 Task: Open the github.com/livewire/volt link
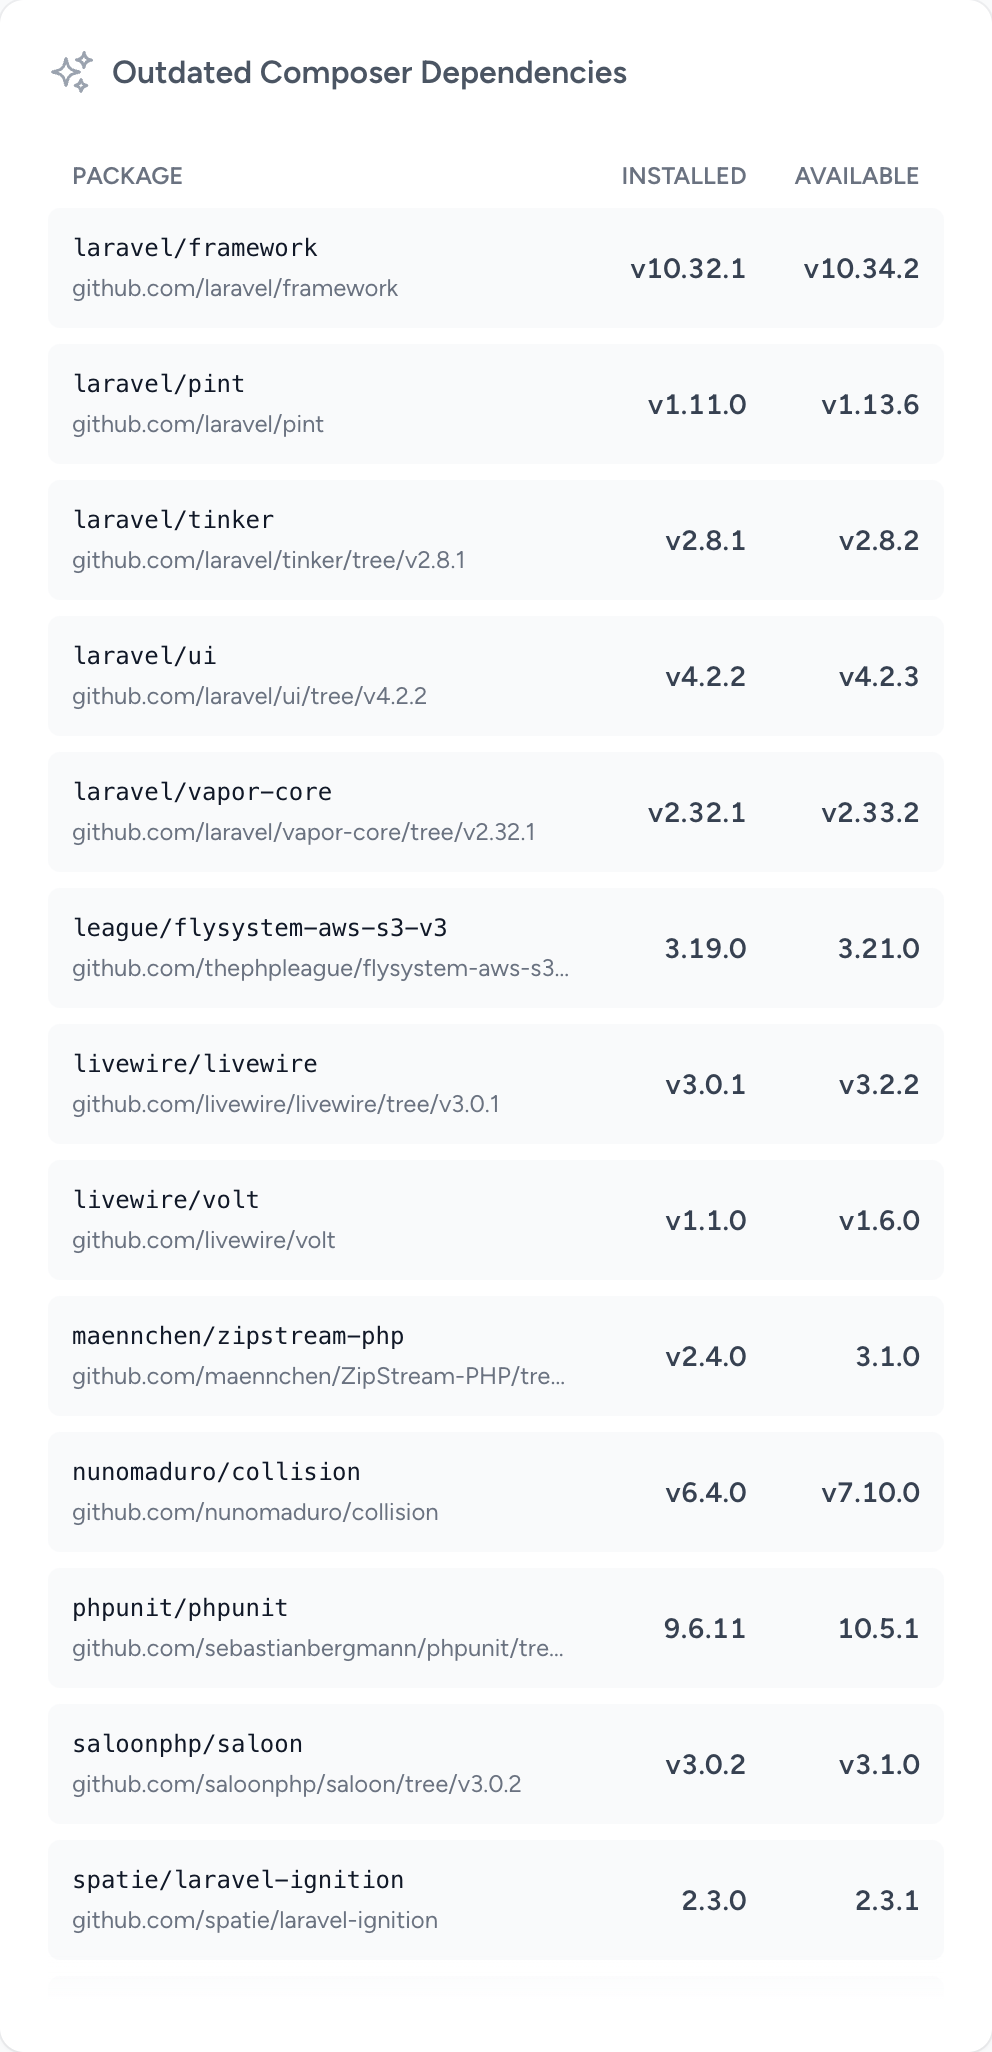click(x=203, y=1240)
